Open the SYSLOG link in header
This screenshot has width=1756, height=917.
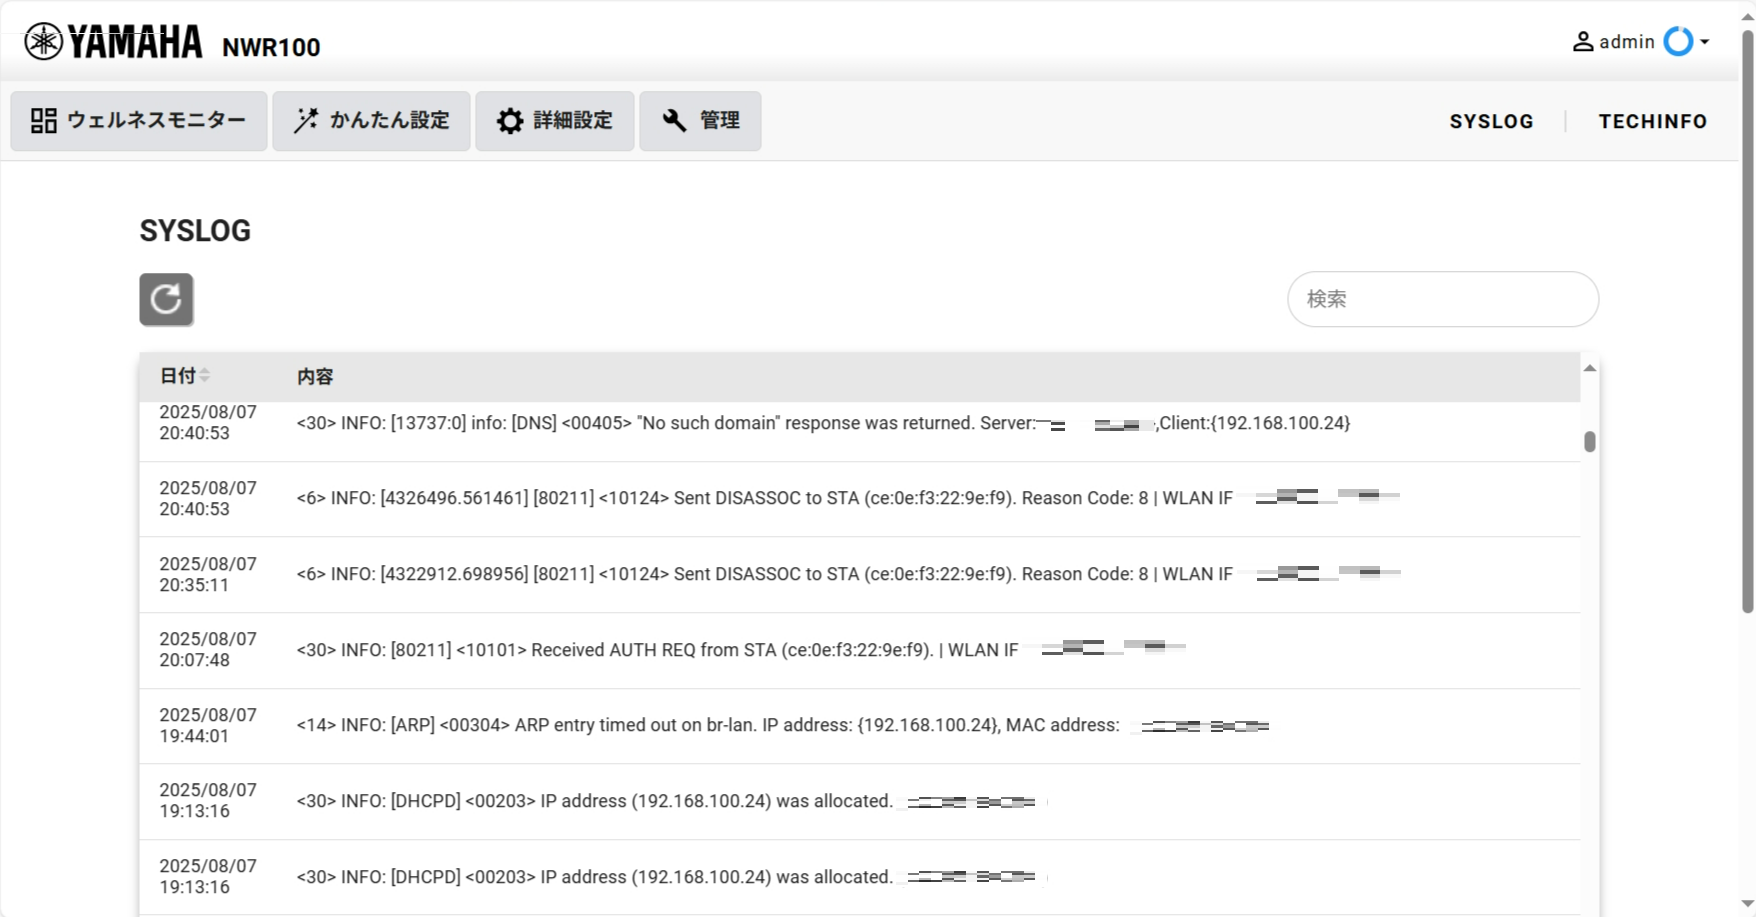[x=1491, y=121]
